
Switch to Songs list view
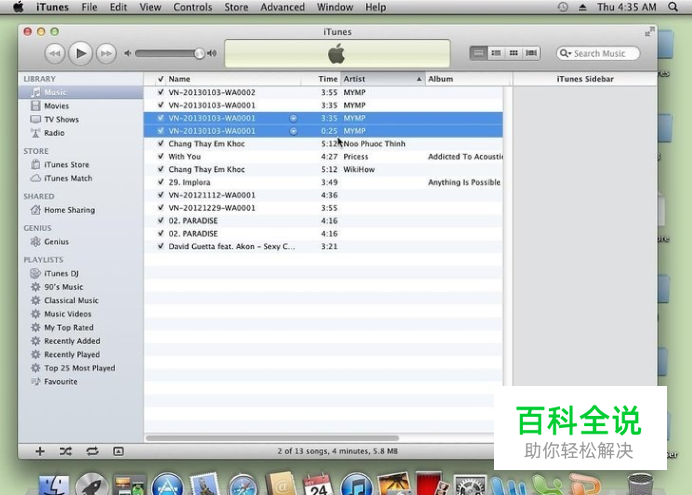(478, 53)
